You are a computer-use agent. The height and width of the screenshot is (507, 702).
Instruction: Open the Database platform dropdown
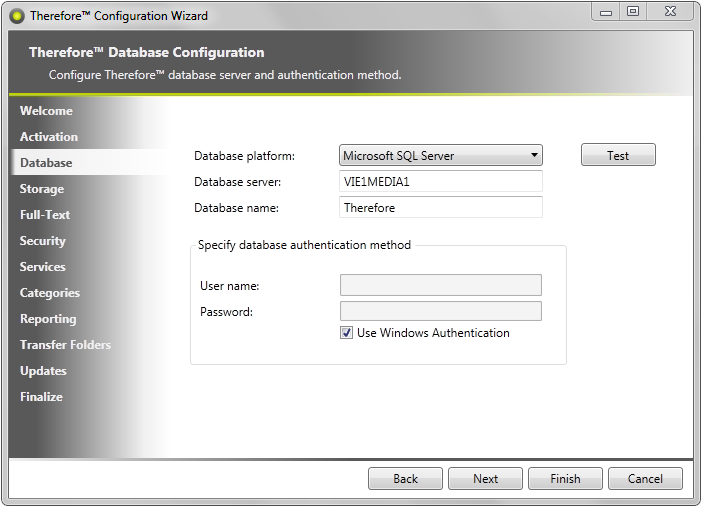(441, 155)
